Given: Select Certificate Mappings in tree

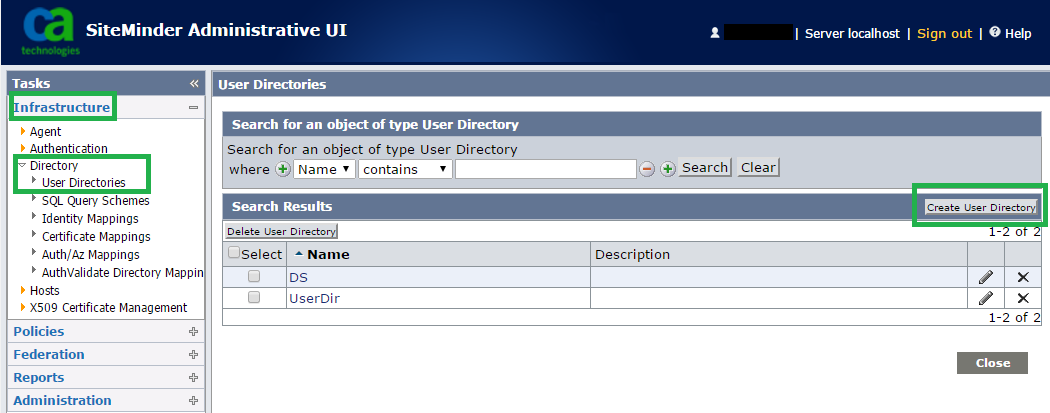Looking at the screenshot, I should tap(96, 236).
